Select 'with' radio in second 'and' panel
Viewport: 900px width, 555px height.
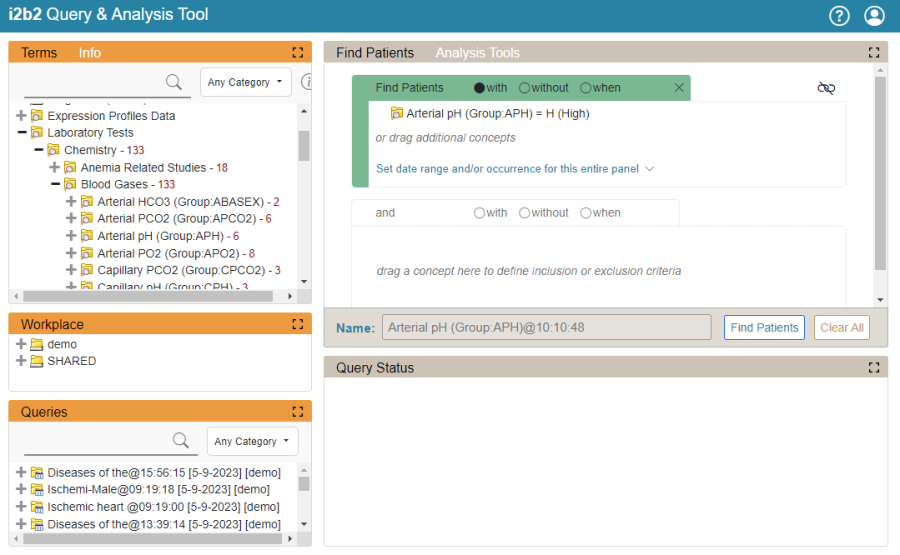click(x=479, y=213)
